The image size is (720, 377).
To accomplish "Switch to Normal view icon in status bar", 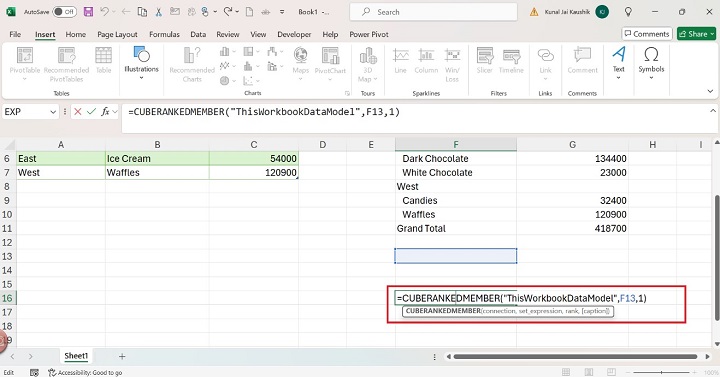I will click(566, 372).
